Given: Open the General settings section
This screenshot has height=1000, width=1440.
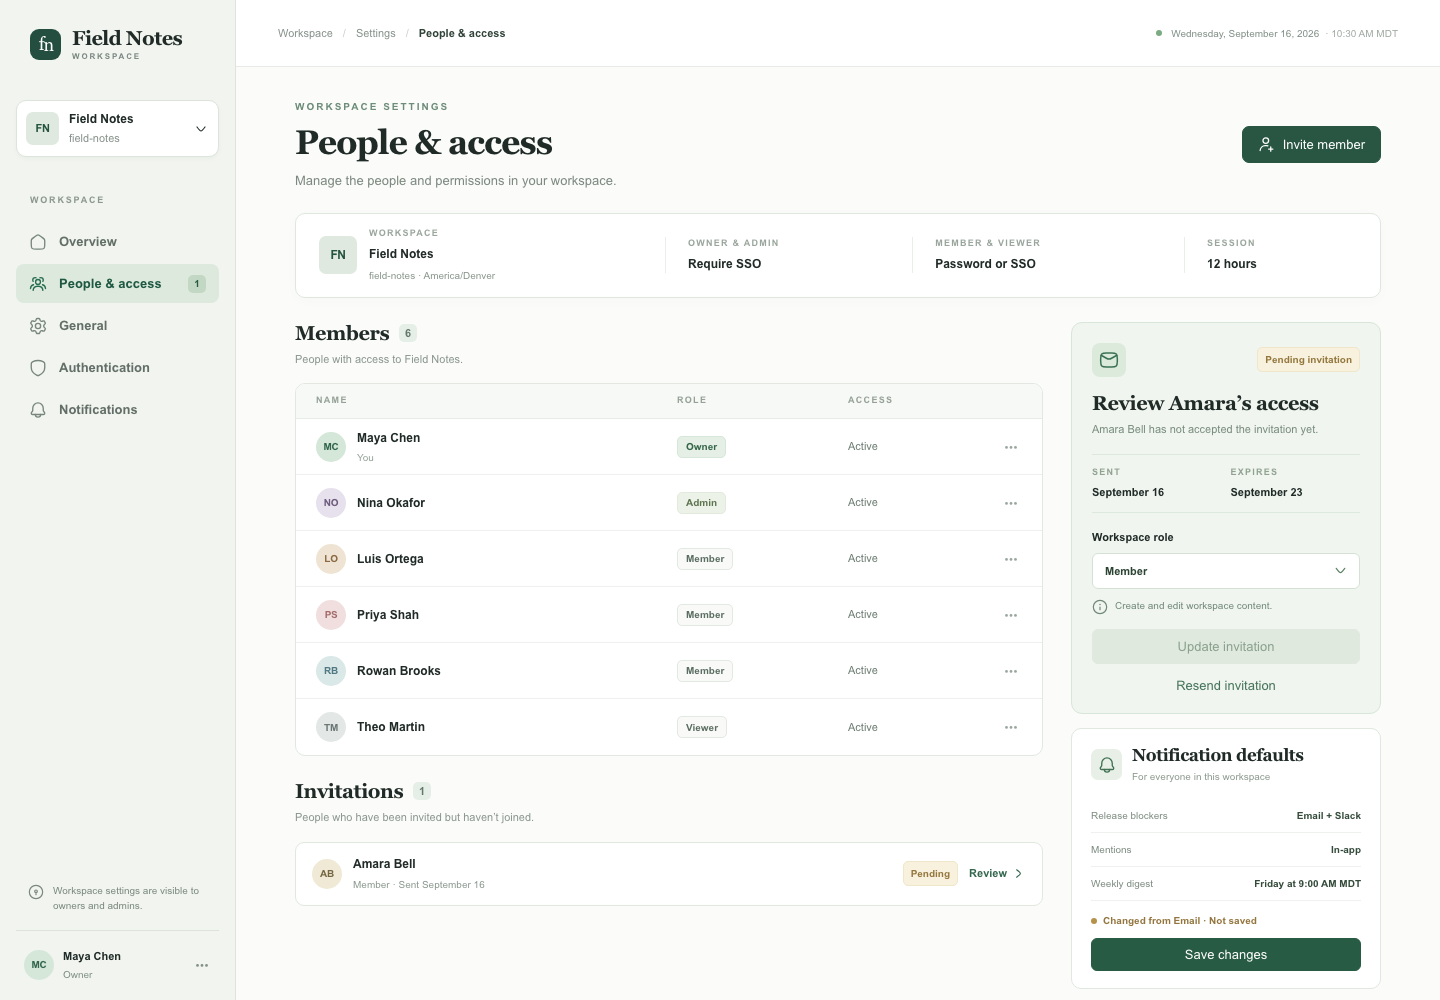Looking at the screenshot, I should pyautogui.click(x=117, y=326).
